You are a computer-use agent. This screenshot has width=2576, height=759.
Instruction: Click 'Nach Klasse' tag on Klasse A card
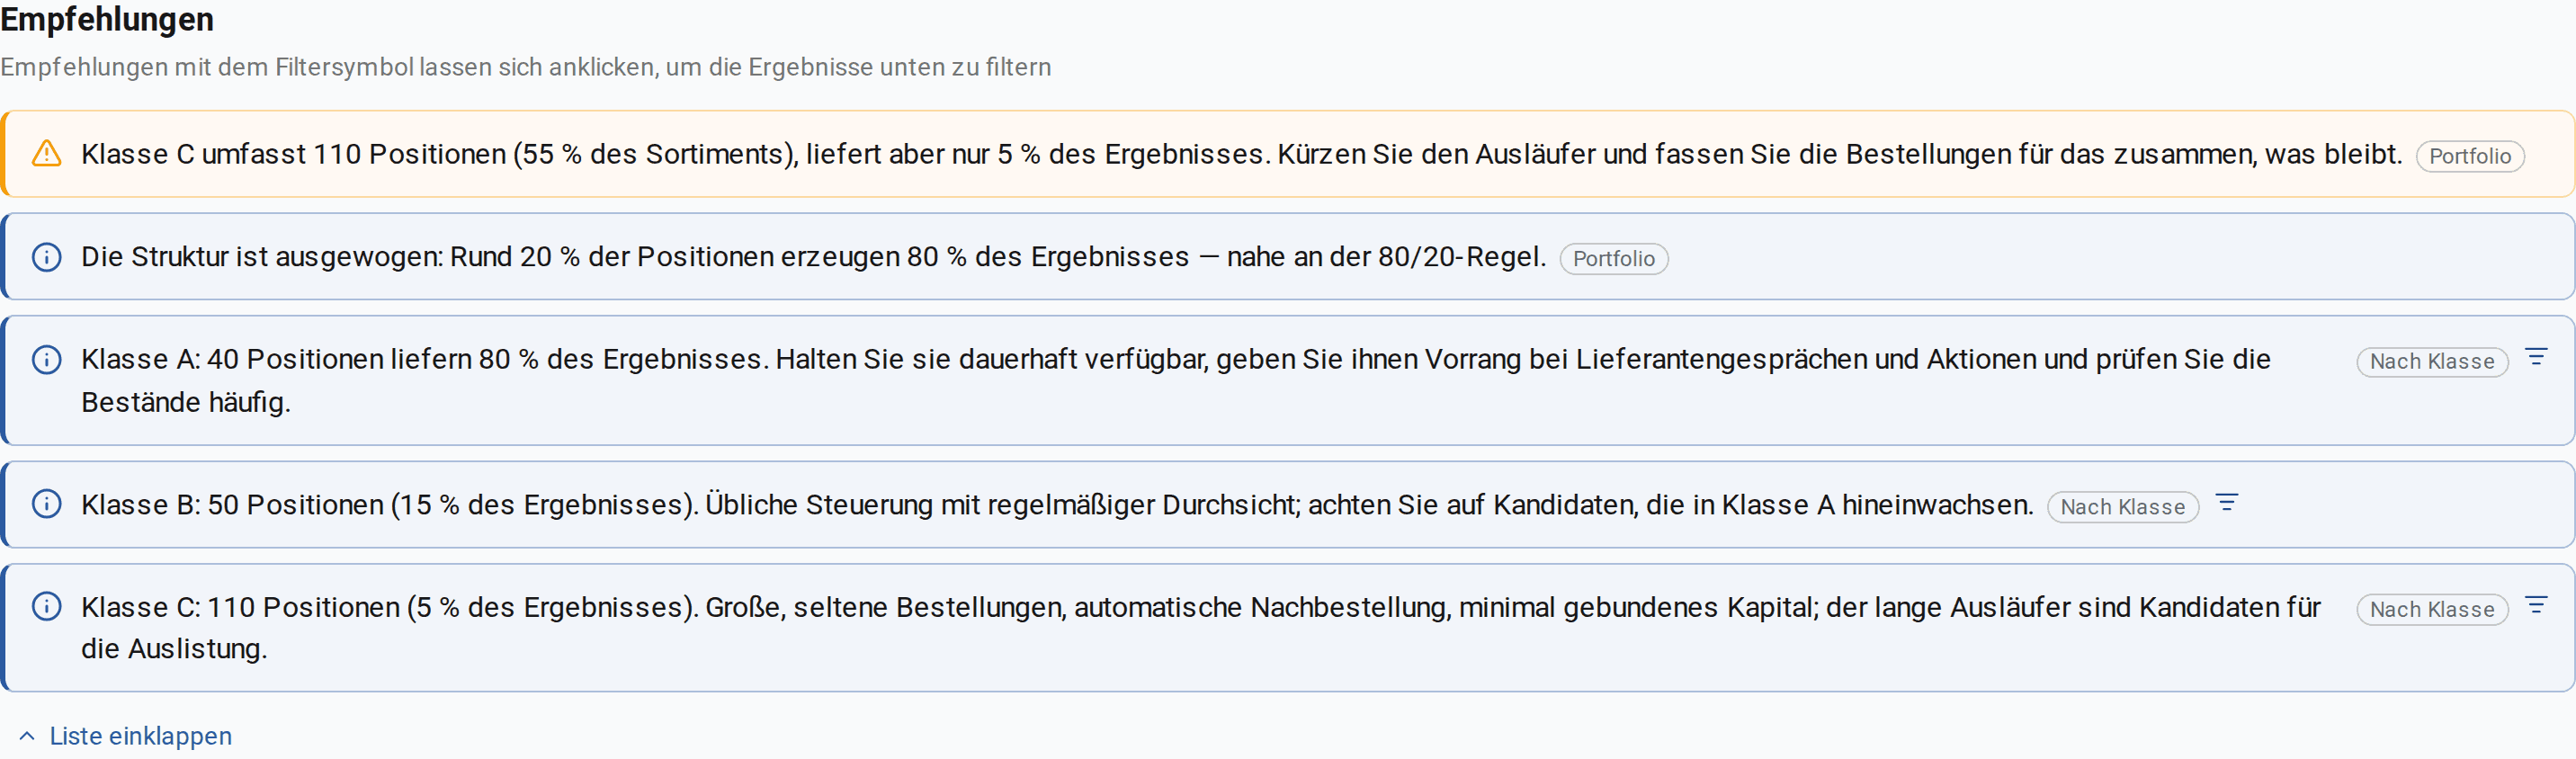[2432, 361]
